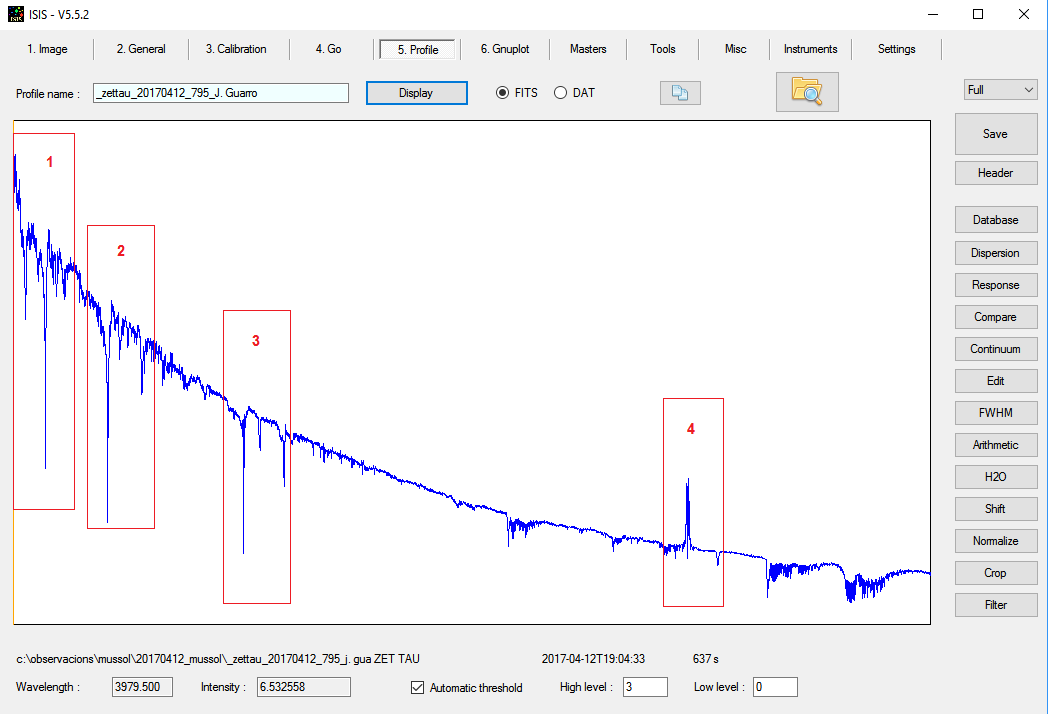Click the emission peak in region 4

tap(687, 483)
